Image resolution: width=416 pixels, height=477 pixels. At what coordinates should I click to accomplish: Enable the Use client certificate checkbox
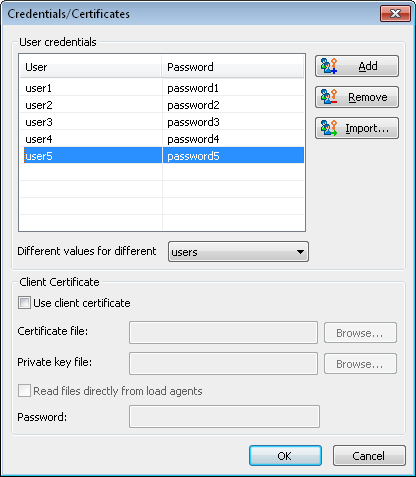pyautogui.click(x=24, y=303)
